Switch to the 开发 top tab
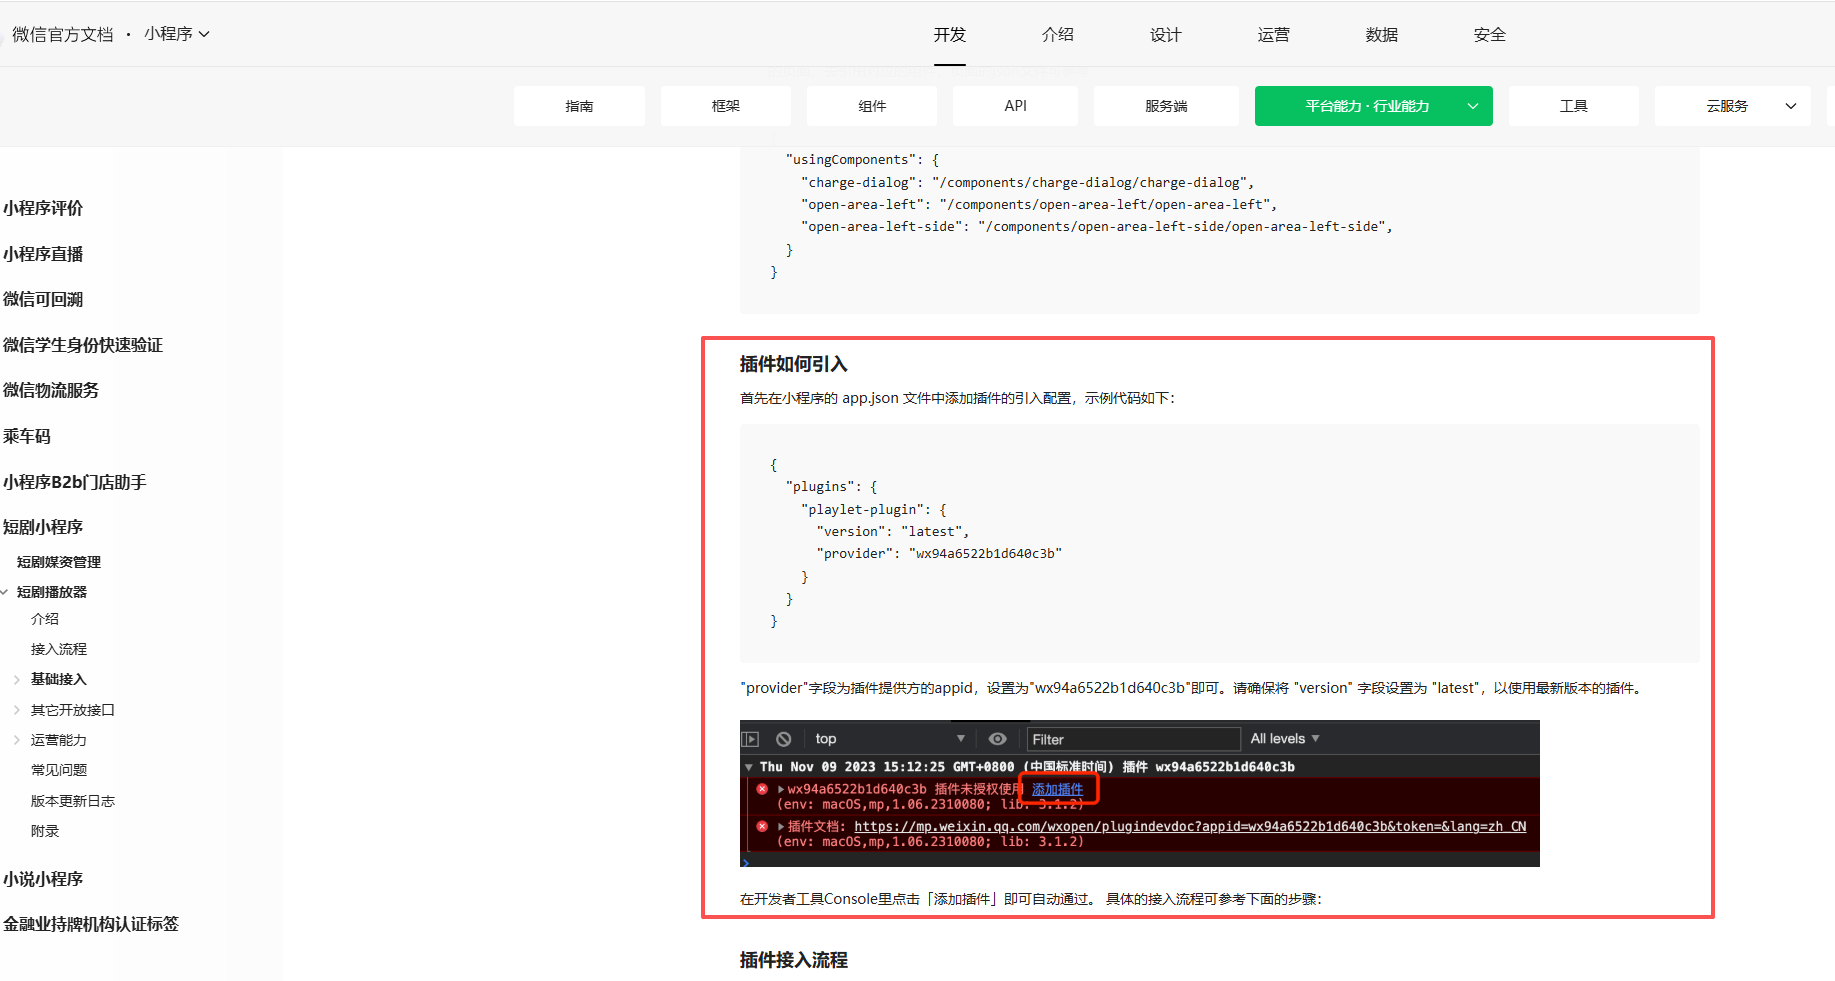The image size is (1835, 981). (950, 35)
